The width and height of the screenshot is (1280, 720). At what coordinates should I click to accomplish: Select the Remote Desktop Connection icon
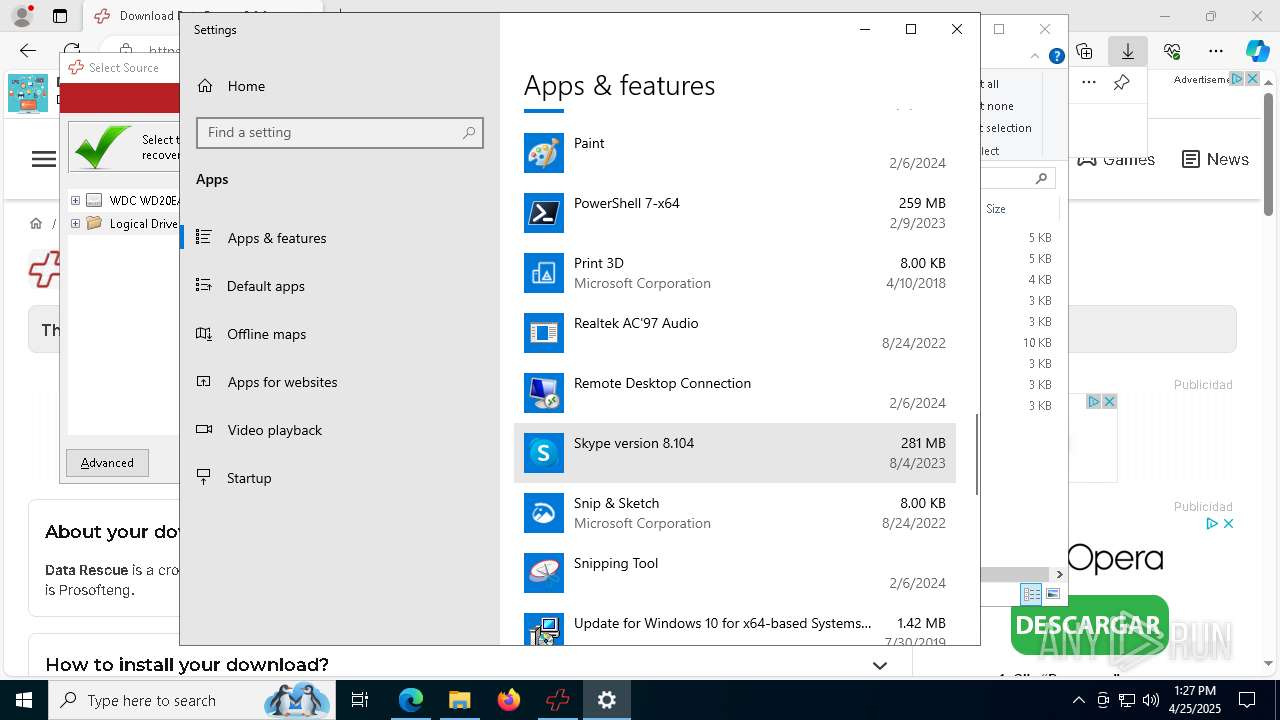[544, 393]
